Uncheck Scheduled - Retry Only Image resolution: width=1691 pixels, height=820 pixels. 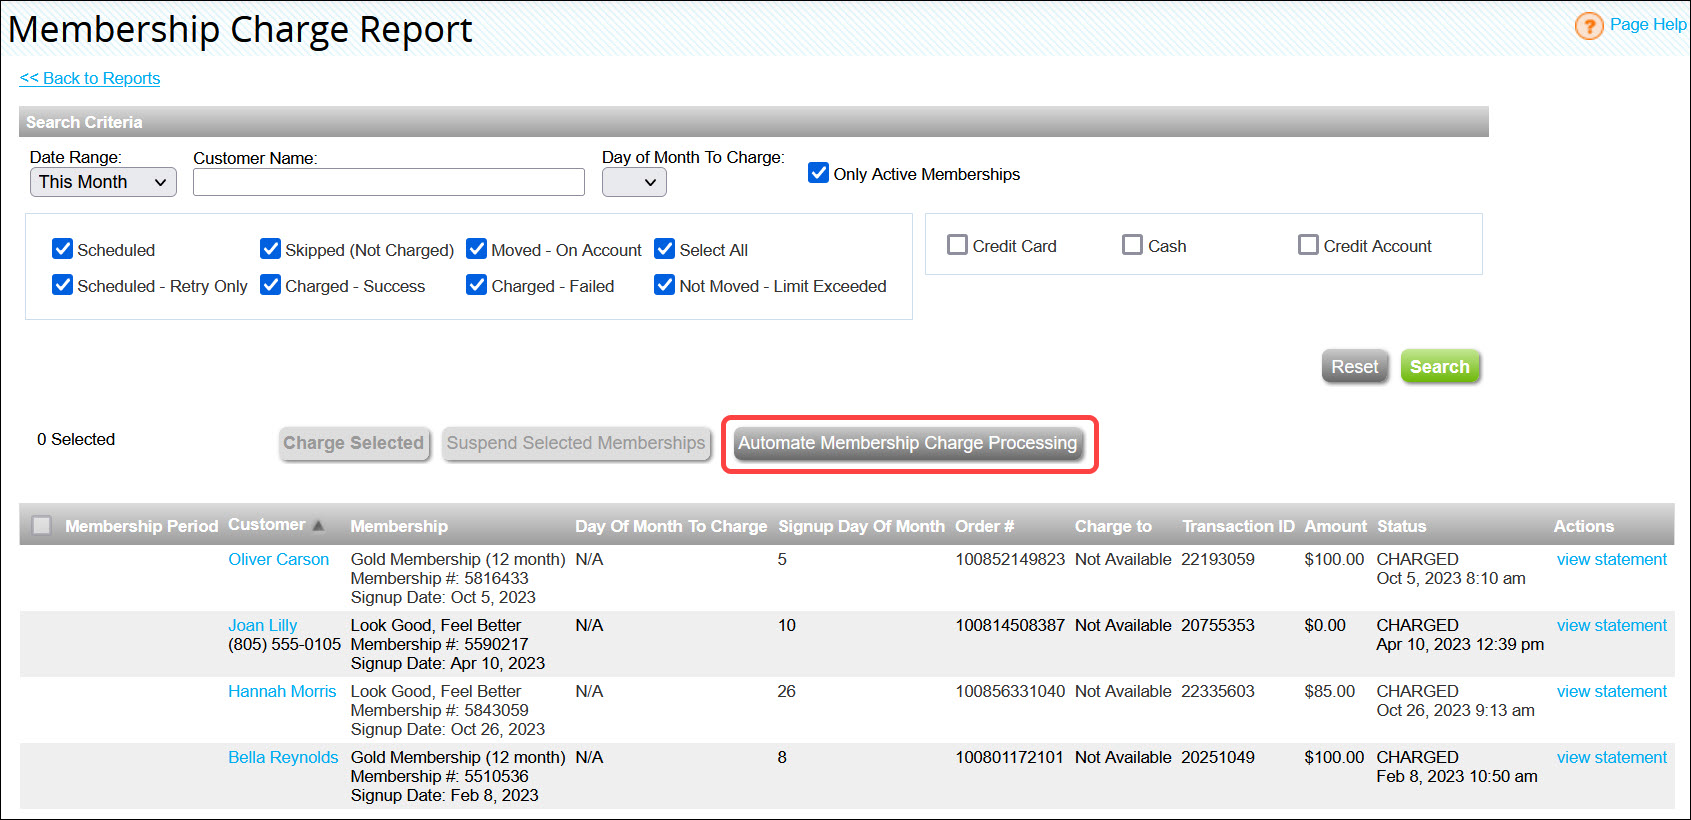point(63,285)
